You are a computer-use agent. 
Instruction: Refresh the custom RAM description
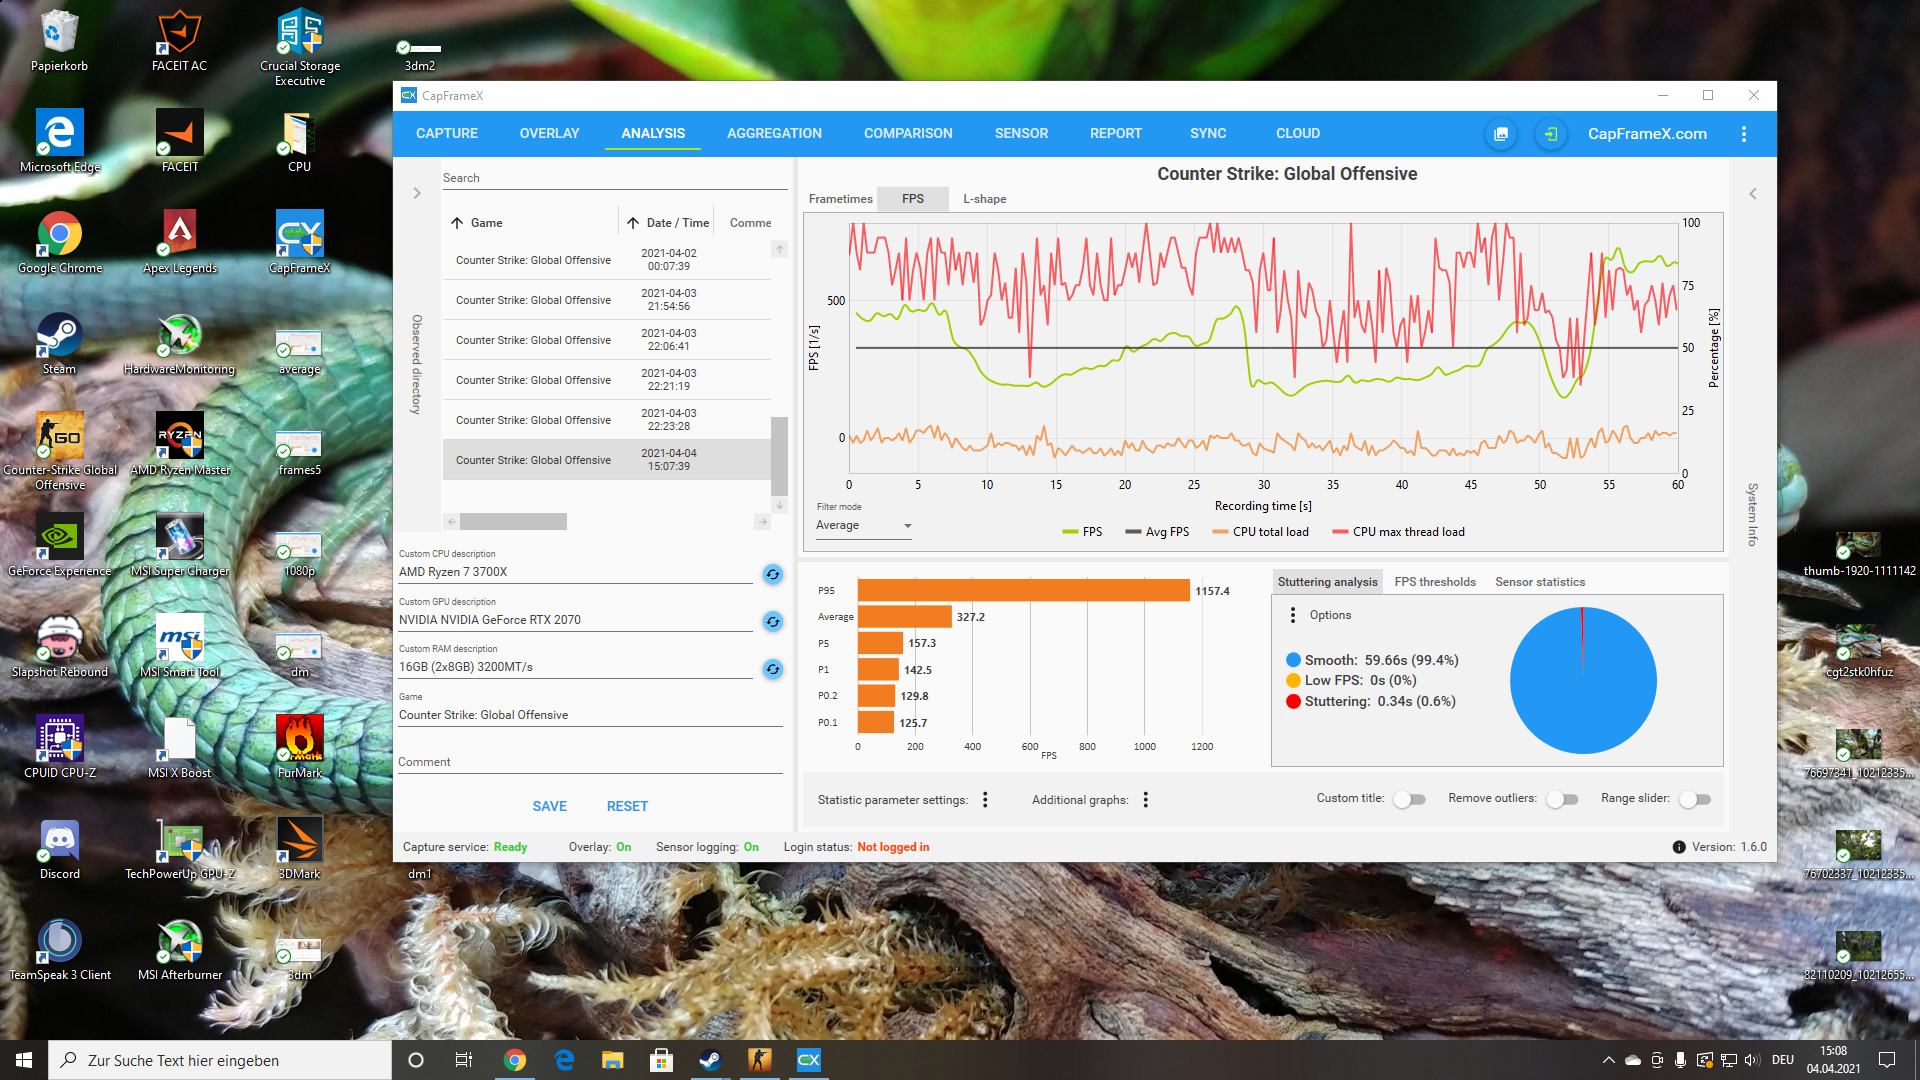772,669
